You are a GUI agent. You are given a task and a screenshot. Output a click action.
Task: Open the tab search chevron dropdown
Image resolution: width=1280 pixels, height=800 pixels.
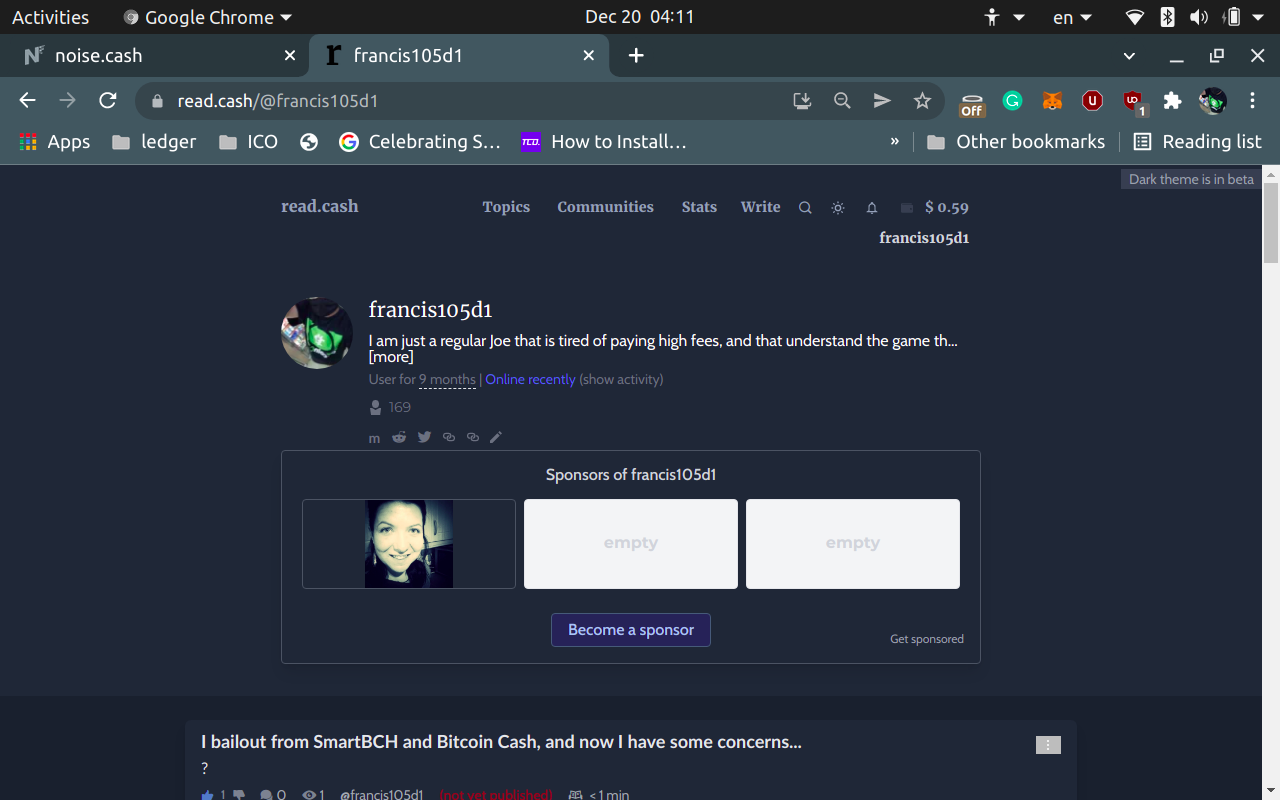pyautogui.click(x=1129, y=56)
